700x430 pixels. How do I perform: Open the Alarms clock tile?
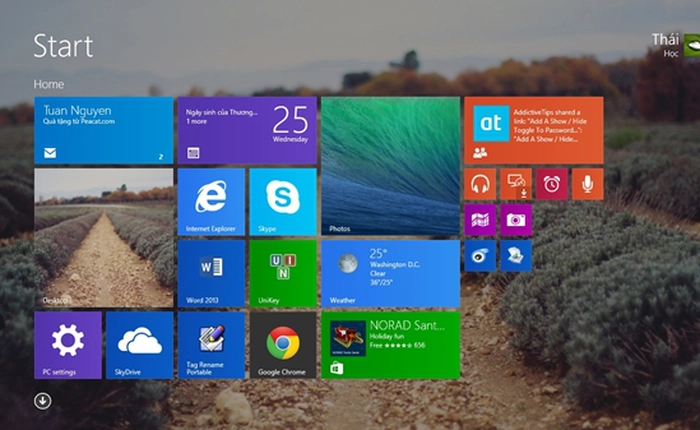552,184
